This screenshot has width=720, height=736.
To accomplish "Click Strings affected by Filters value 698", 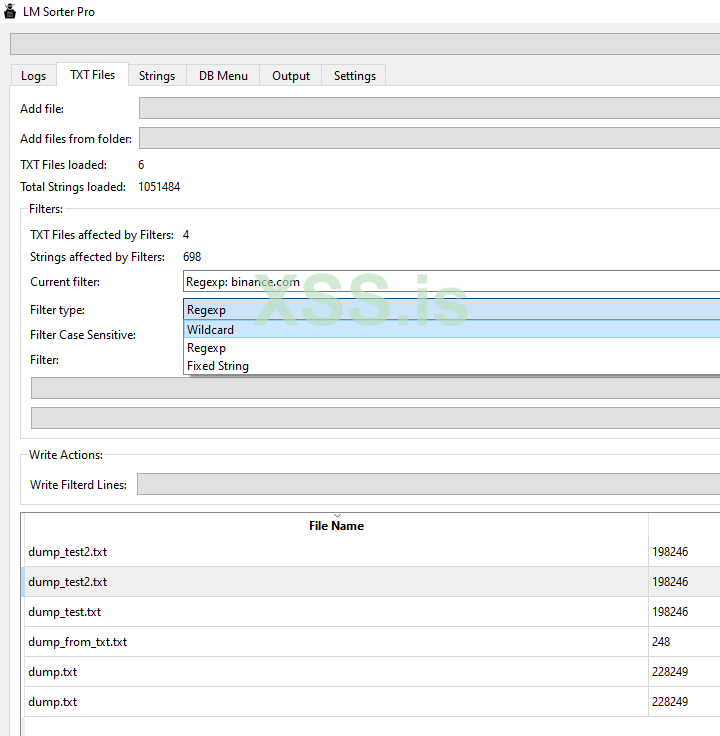I will point(192,257).
